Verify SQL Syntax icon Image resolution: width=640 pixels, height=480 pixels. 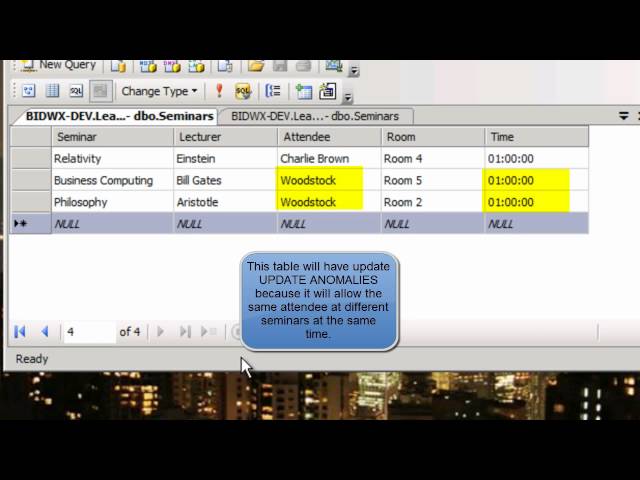tap(243, 91)
